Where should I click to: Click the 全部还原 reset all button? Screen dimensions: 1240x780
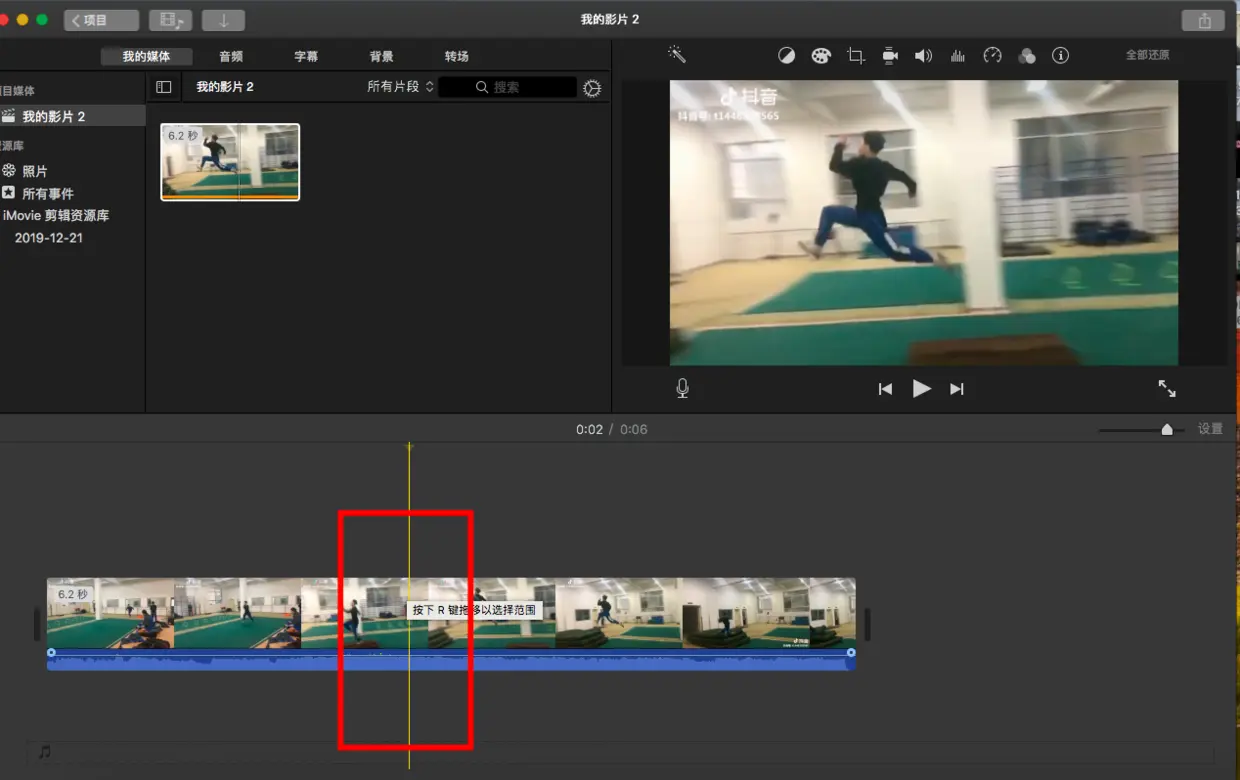click(x=1147, y=56)
